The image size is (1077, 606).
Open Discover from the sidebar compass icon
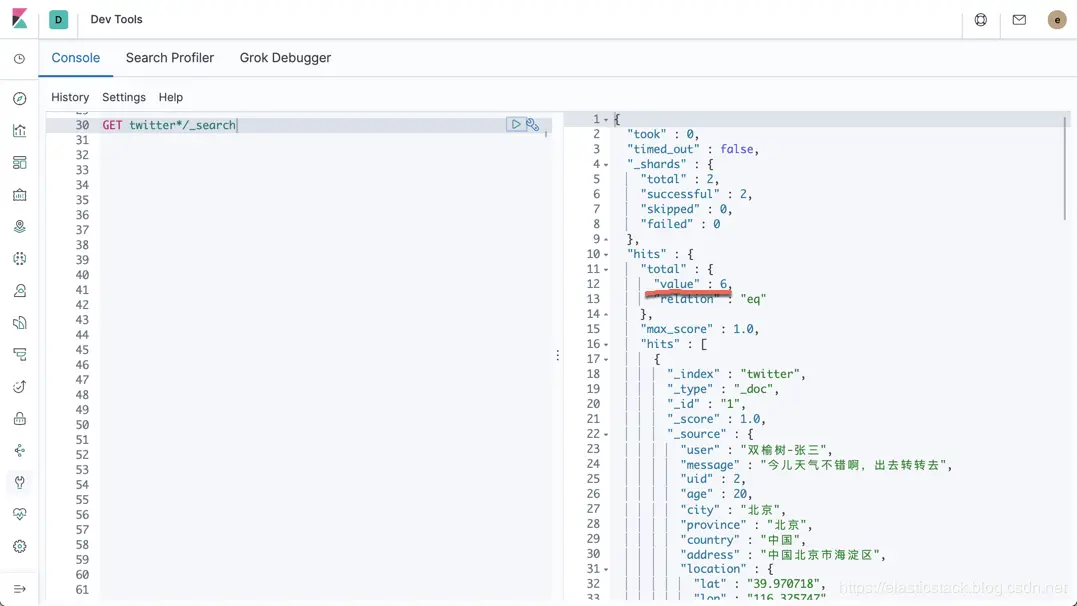pyautogui.click(x=19, y=99)
